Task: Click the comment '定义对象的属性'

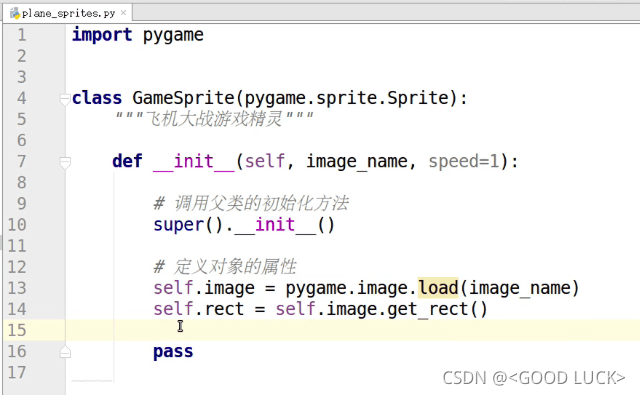Action: 236,267
